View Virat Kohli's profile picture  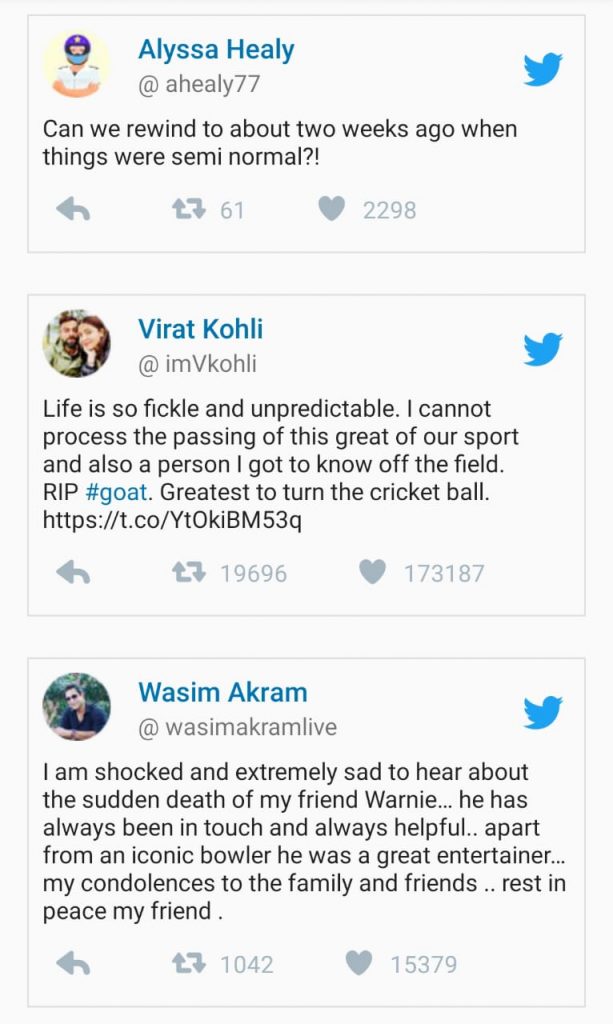(x=76, y=344)
